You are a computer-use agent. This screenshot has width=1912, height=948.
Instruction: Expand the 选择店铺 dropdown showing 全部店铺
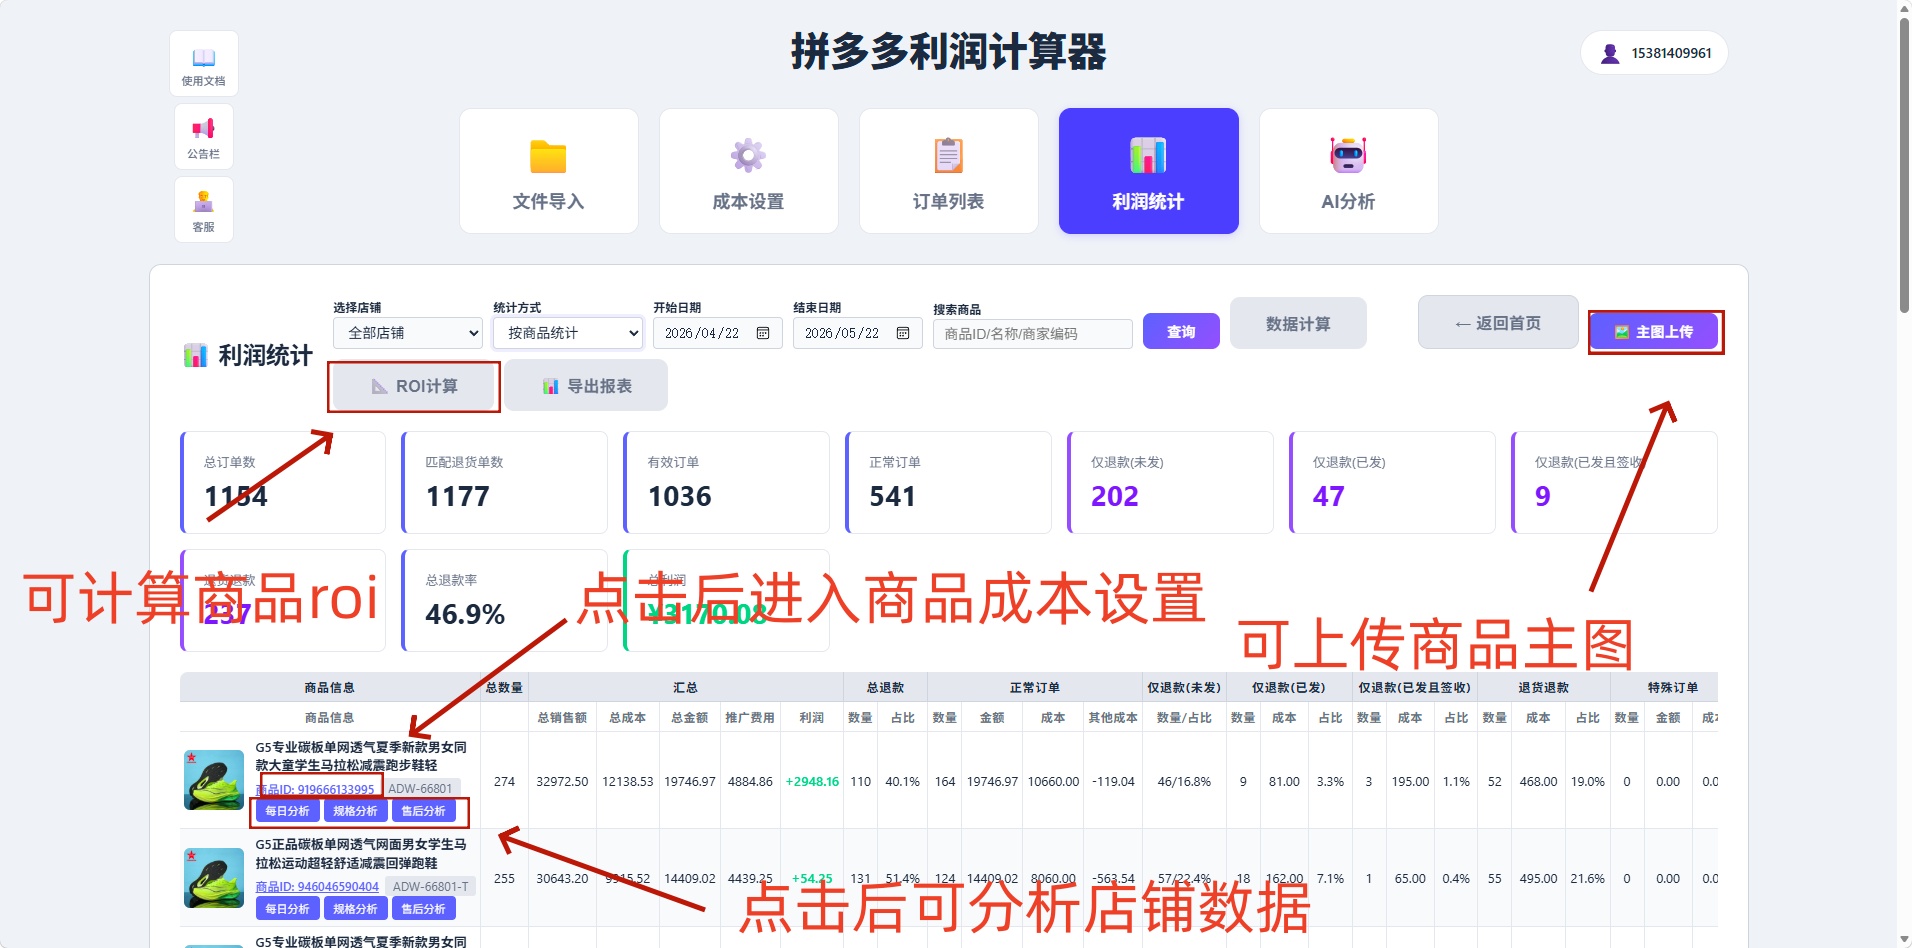tap(409, 333)
